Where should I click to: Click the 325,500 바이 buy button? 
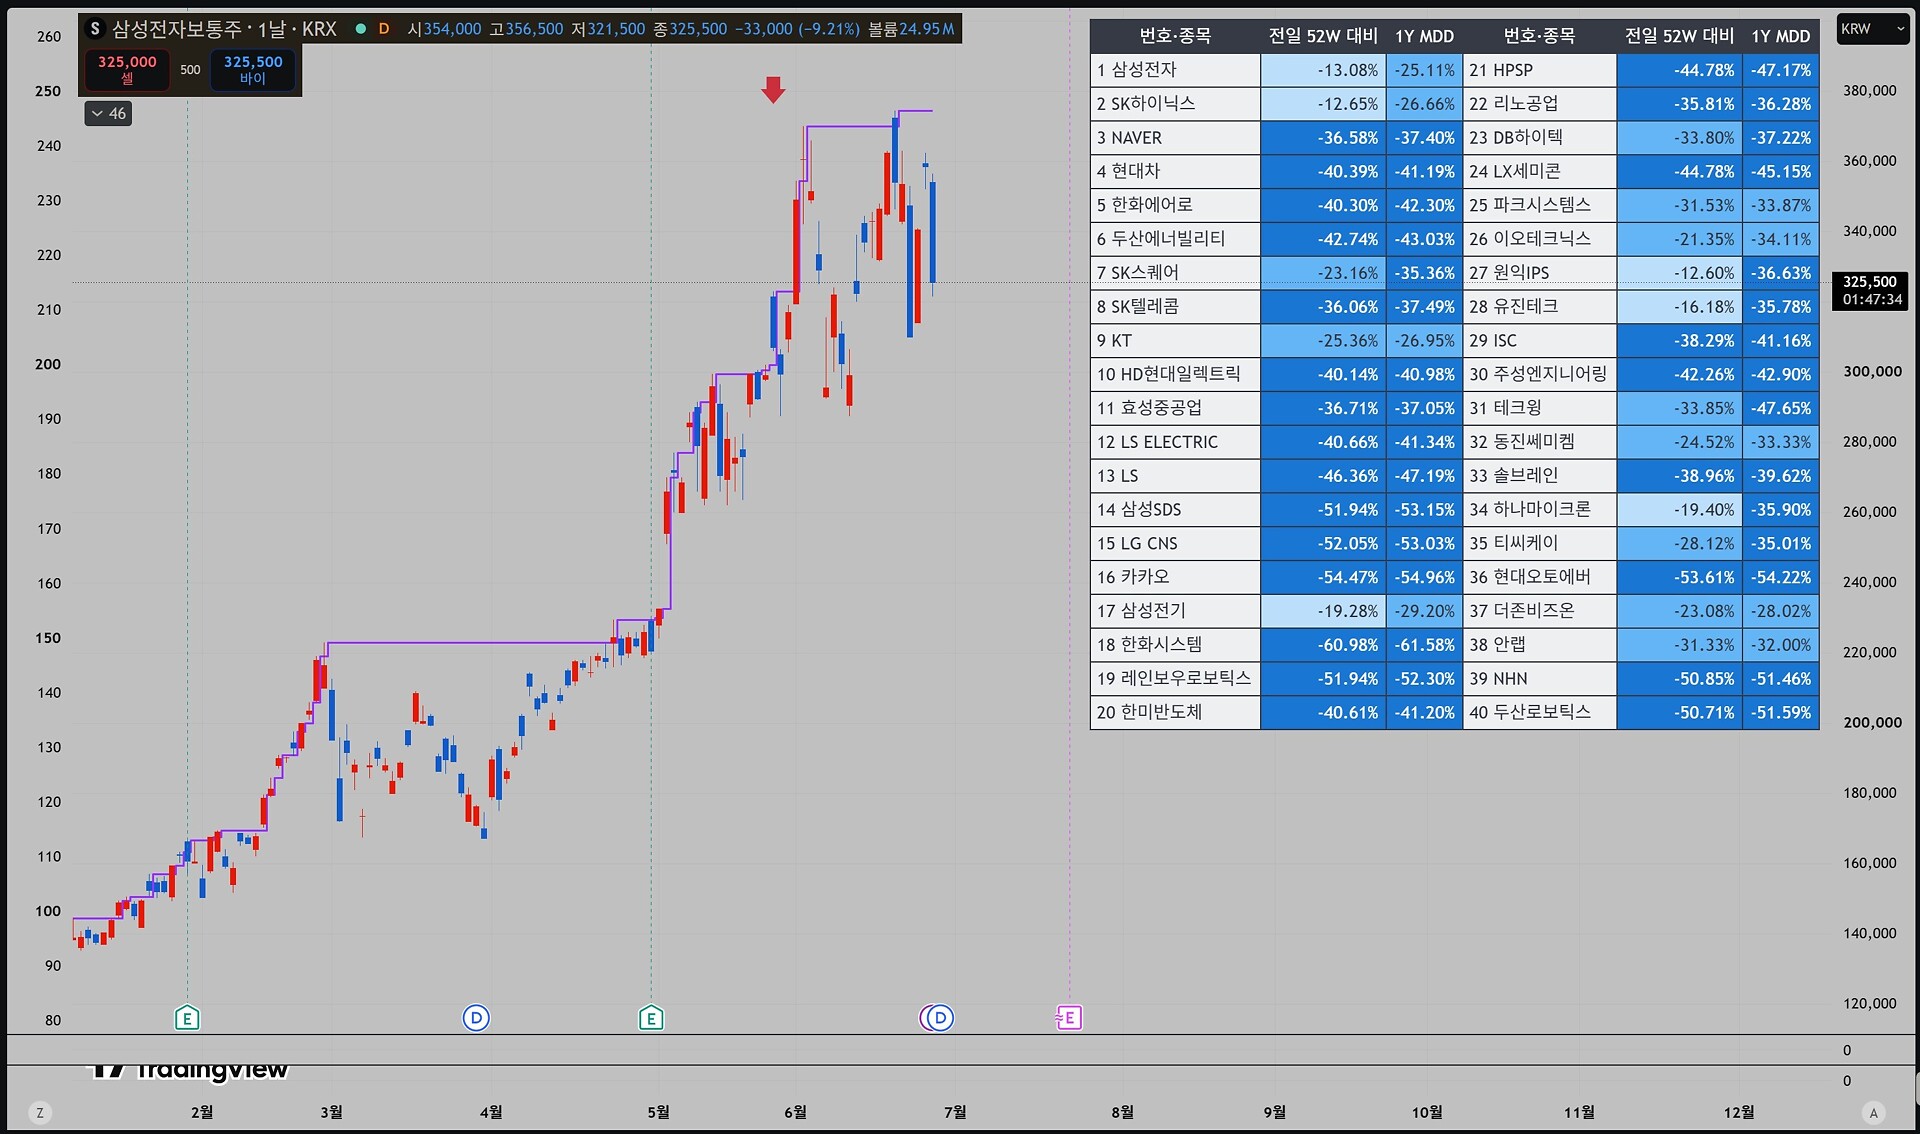(x=253, y=69)
